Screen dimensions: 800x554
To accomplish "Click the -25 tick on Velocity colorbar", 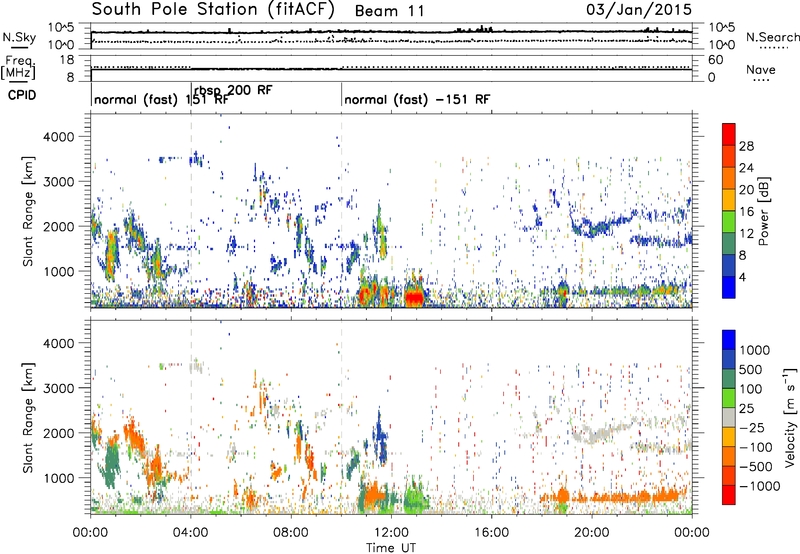I will tap(752, 428).
